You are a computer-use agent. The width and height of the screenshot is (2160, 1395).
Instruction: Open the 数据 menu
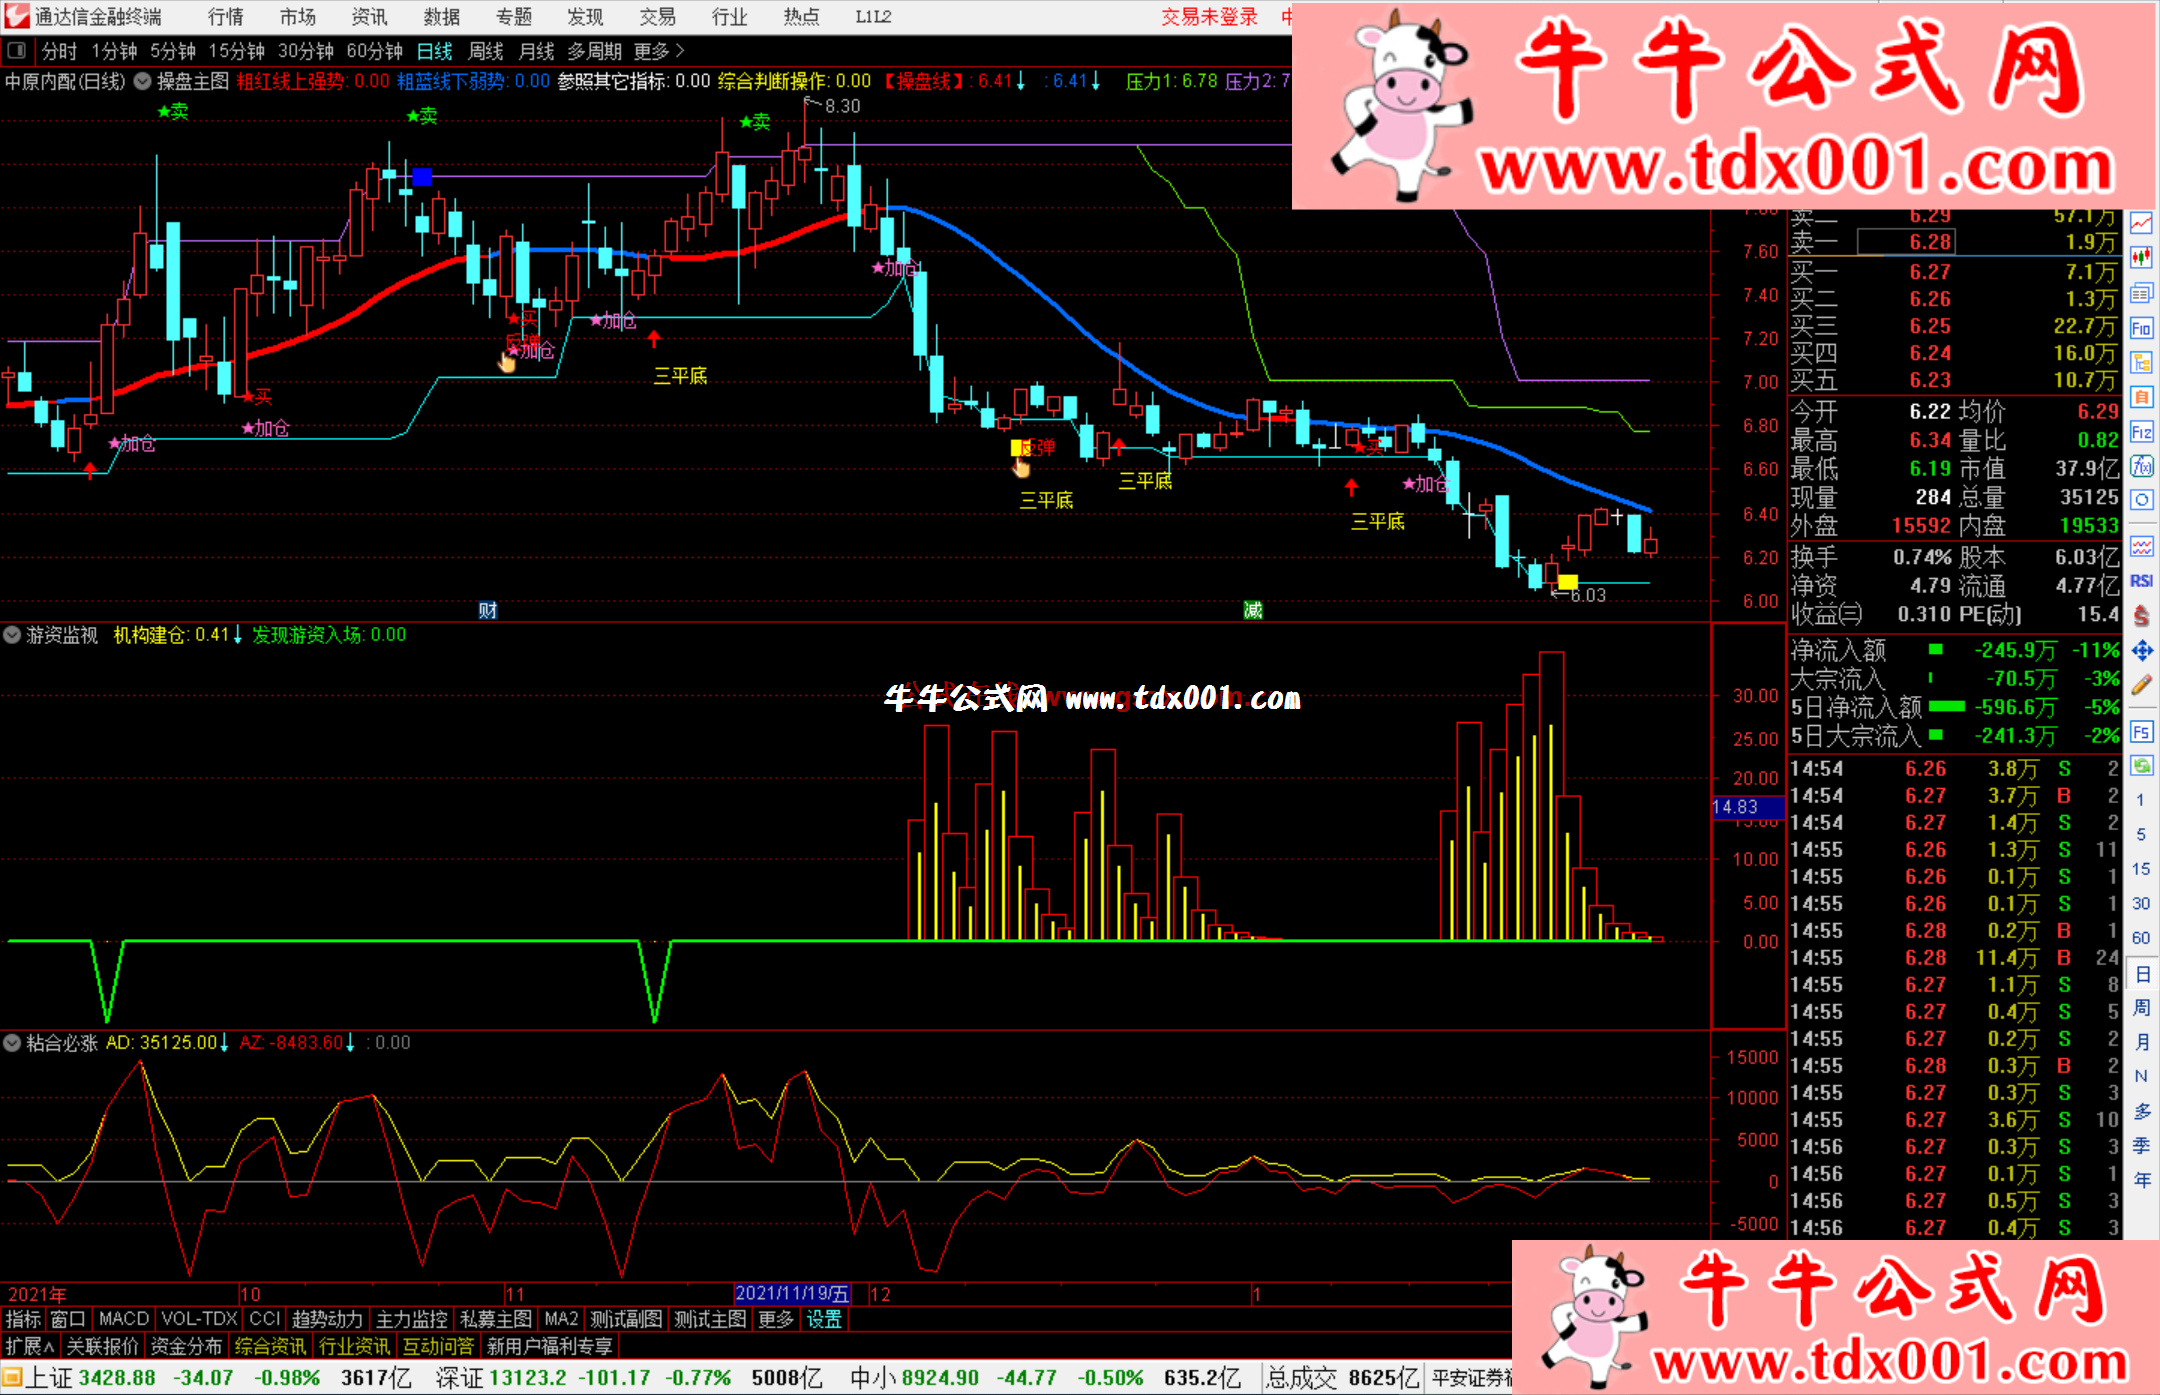441,16
